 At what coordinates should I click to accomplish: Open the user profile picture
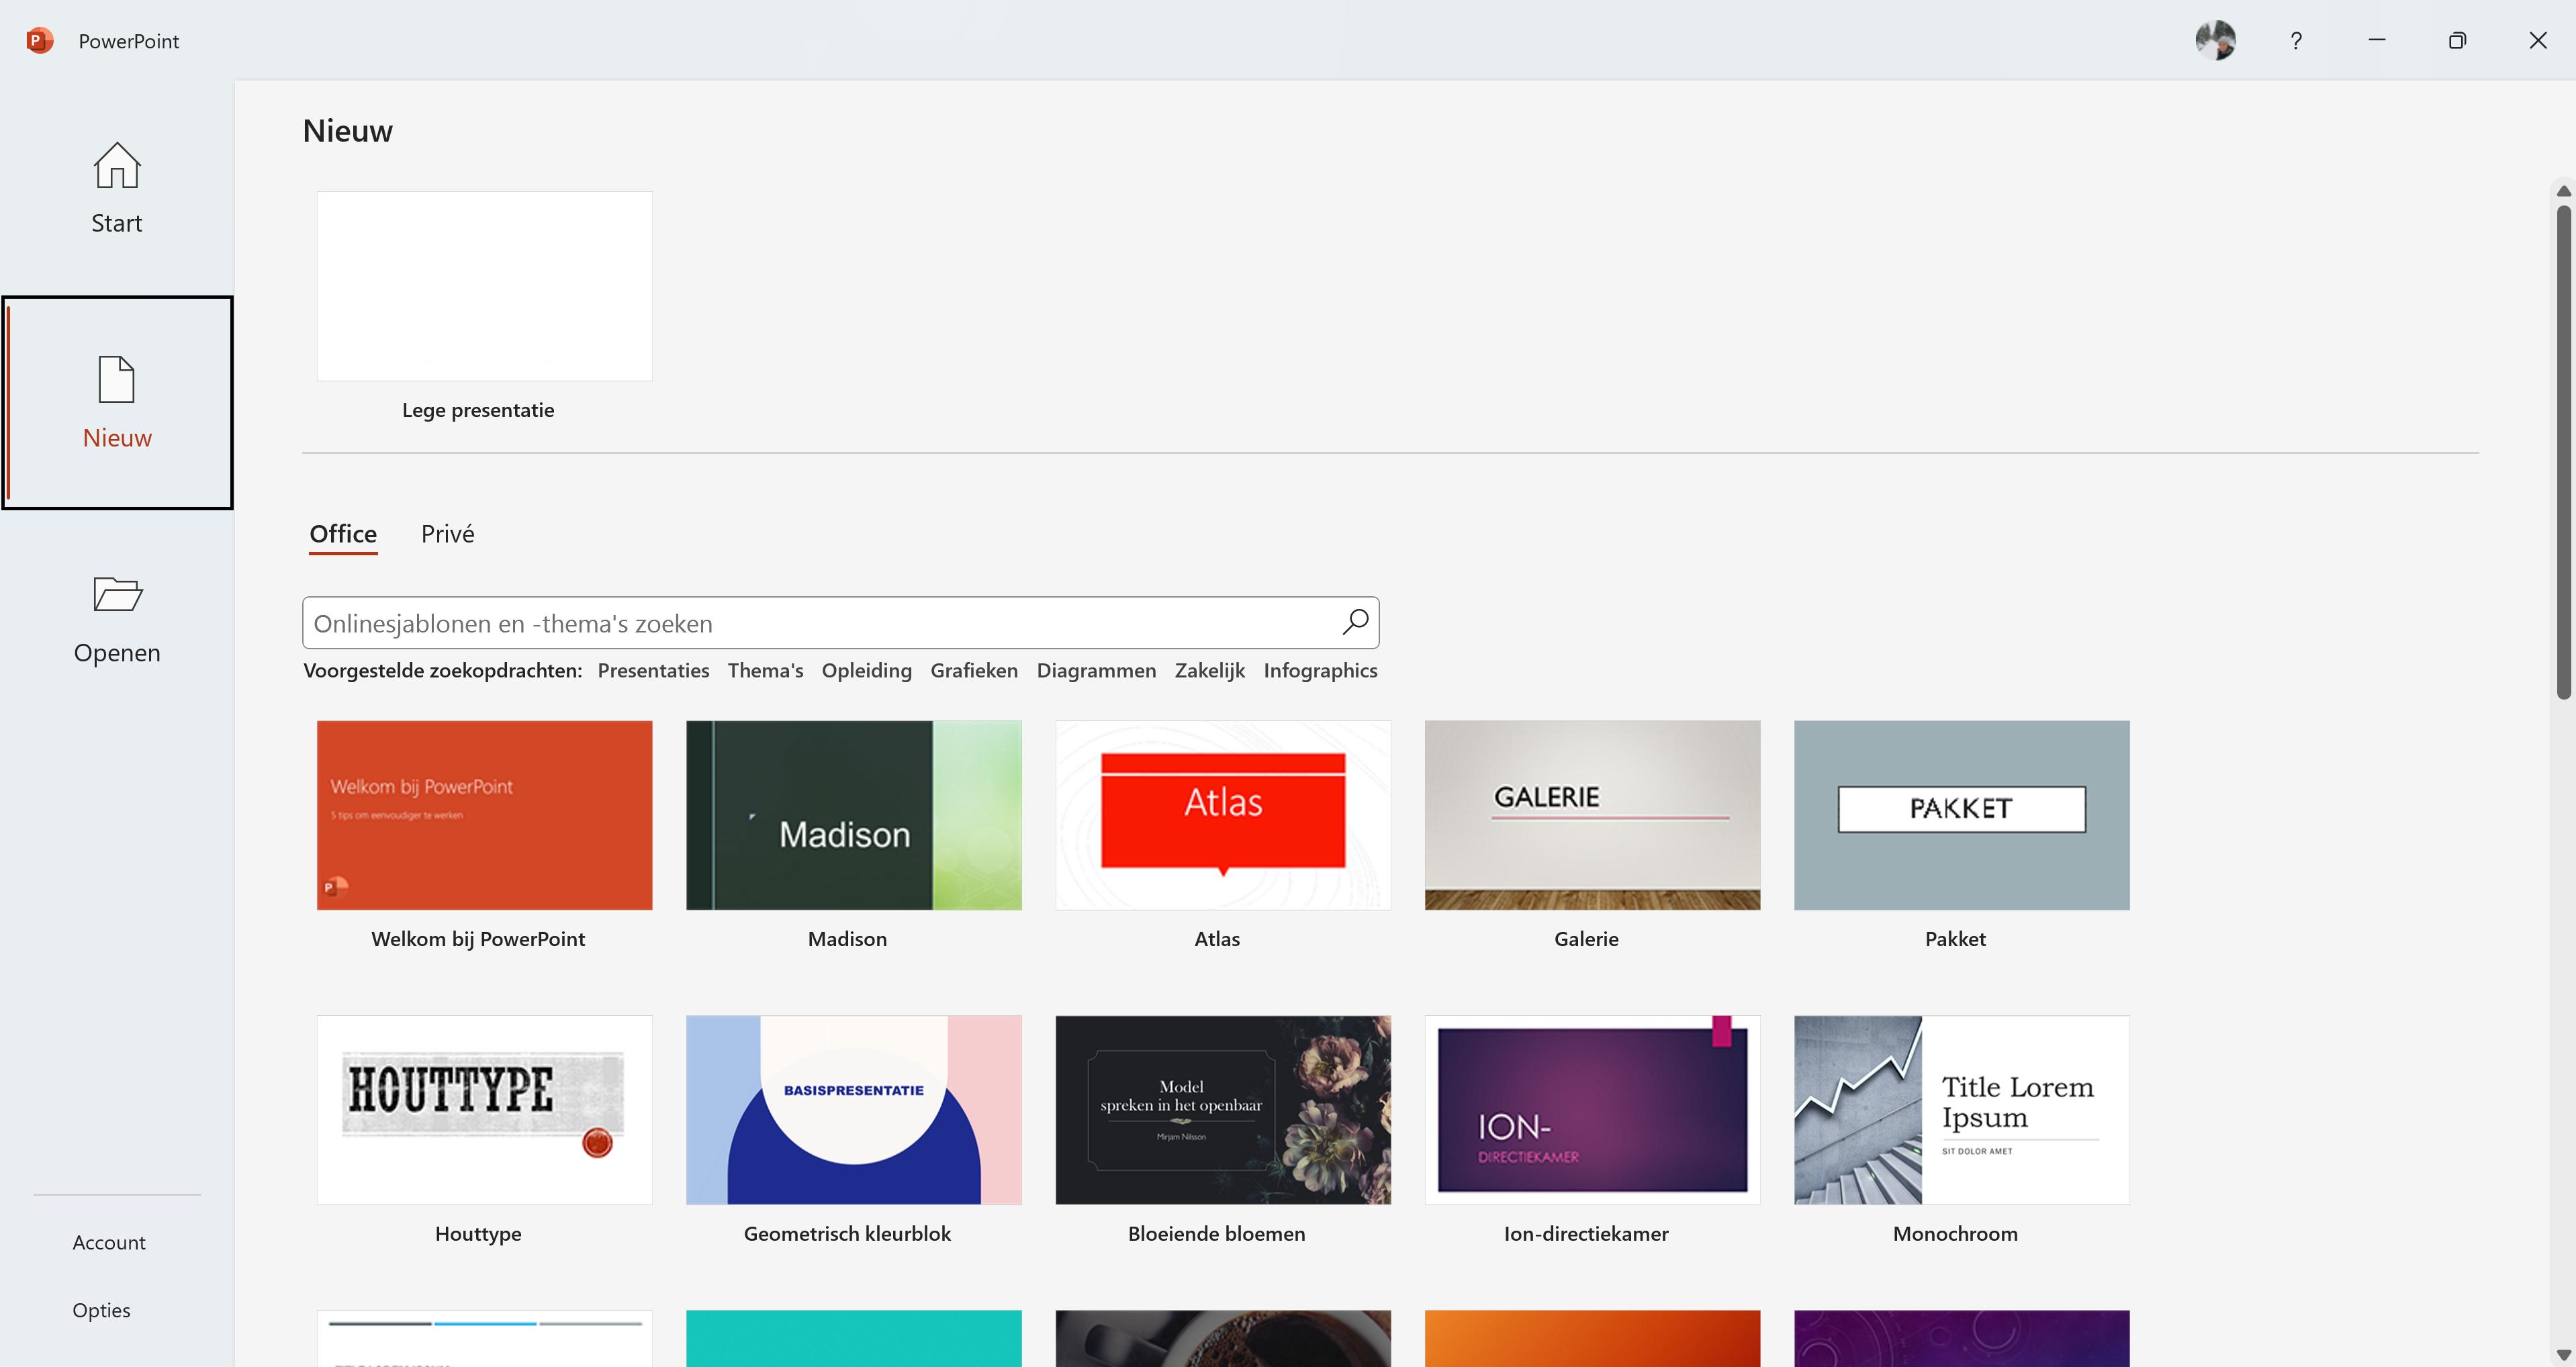point(2215,41)
